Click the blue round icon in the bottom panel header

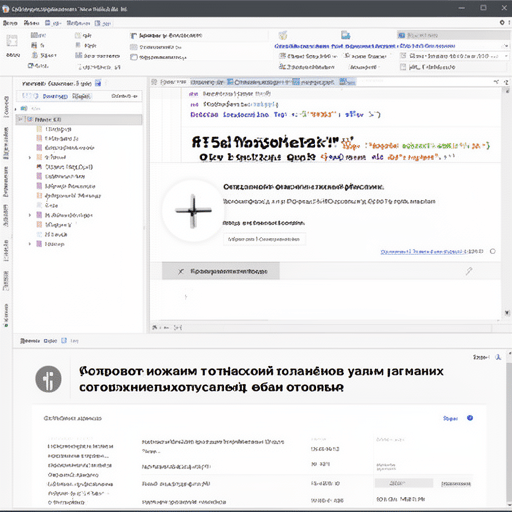point(470,418)
